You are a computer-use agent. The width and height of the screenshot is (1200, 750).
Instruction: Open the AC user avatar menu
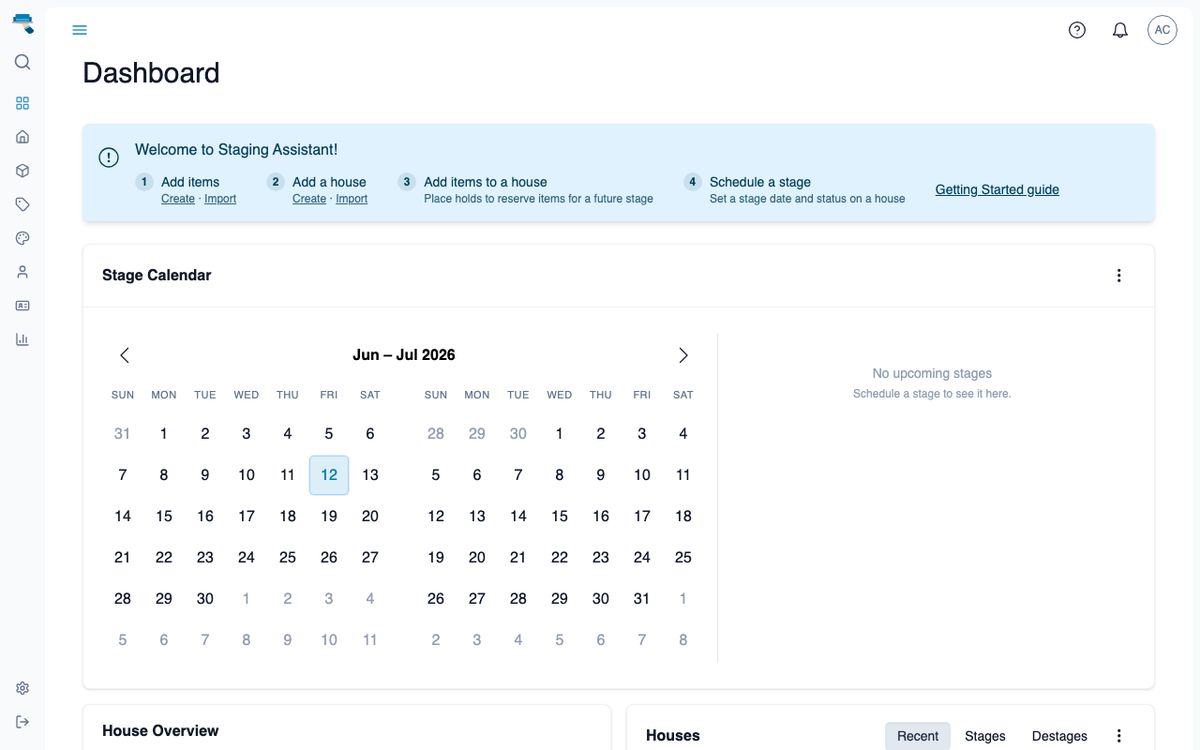click(1162, 30)
